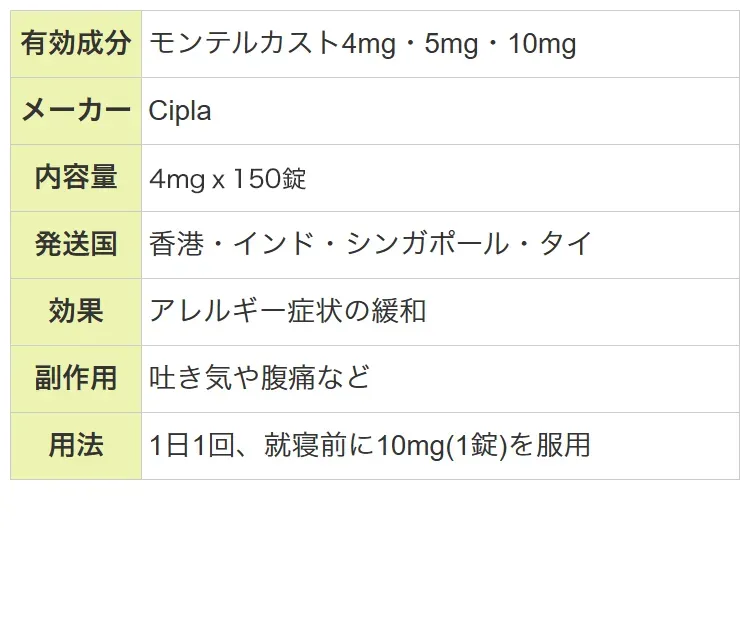Select the 吐き気や腹痛など cell

(x=441, y=379)
